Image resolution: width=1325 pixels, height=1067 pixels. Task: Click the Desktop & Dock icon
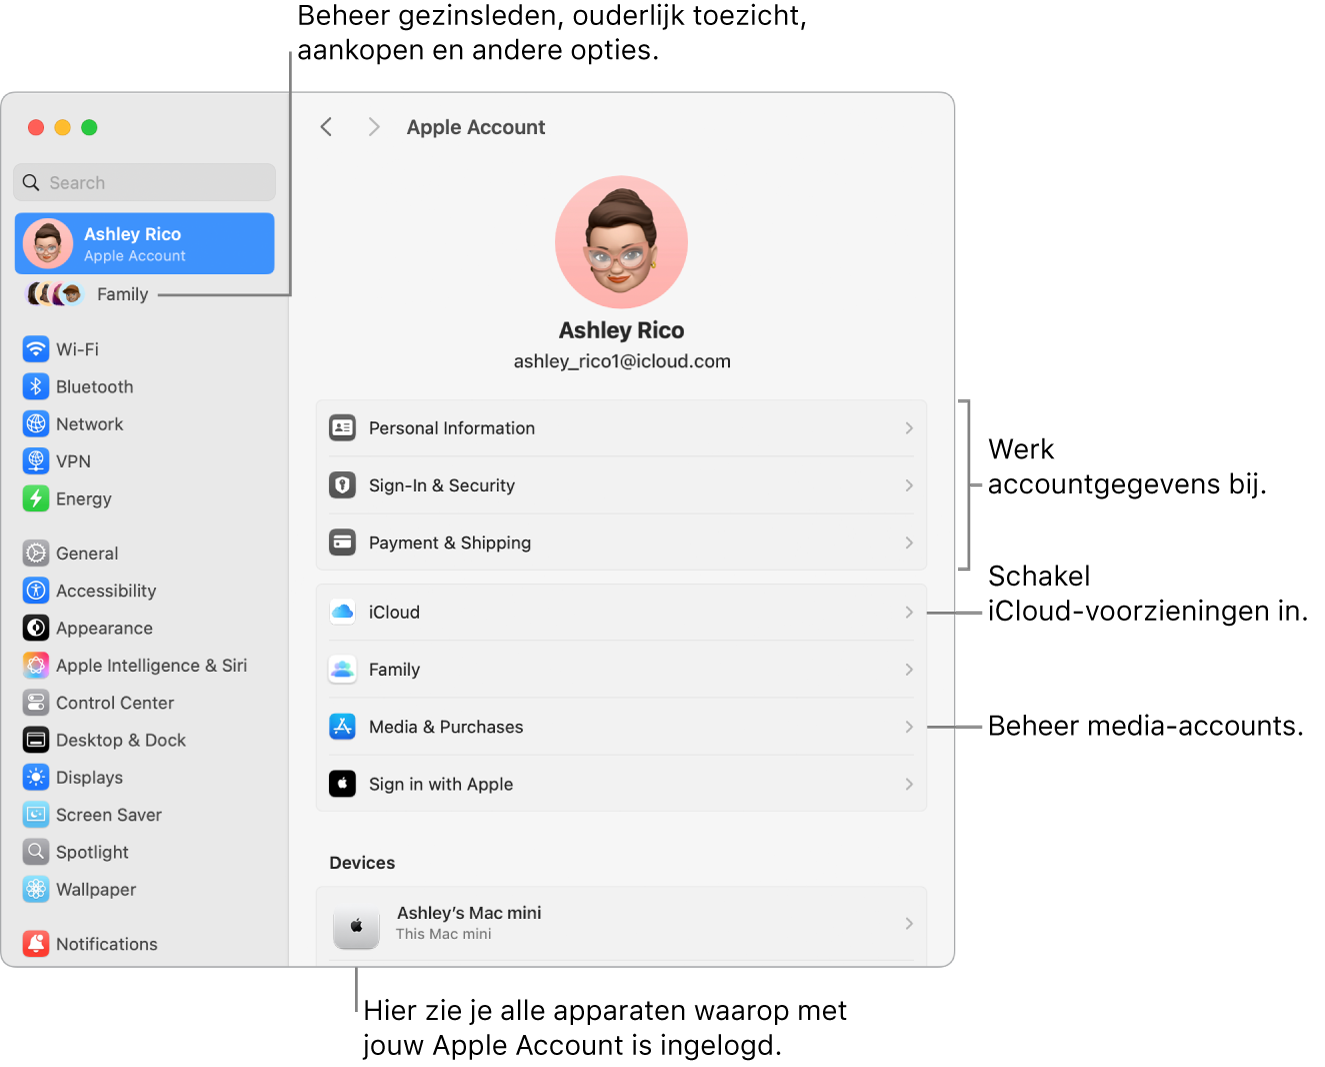(36, 740)
